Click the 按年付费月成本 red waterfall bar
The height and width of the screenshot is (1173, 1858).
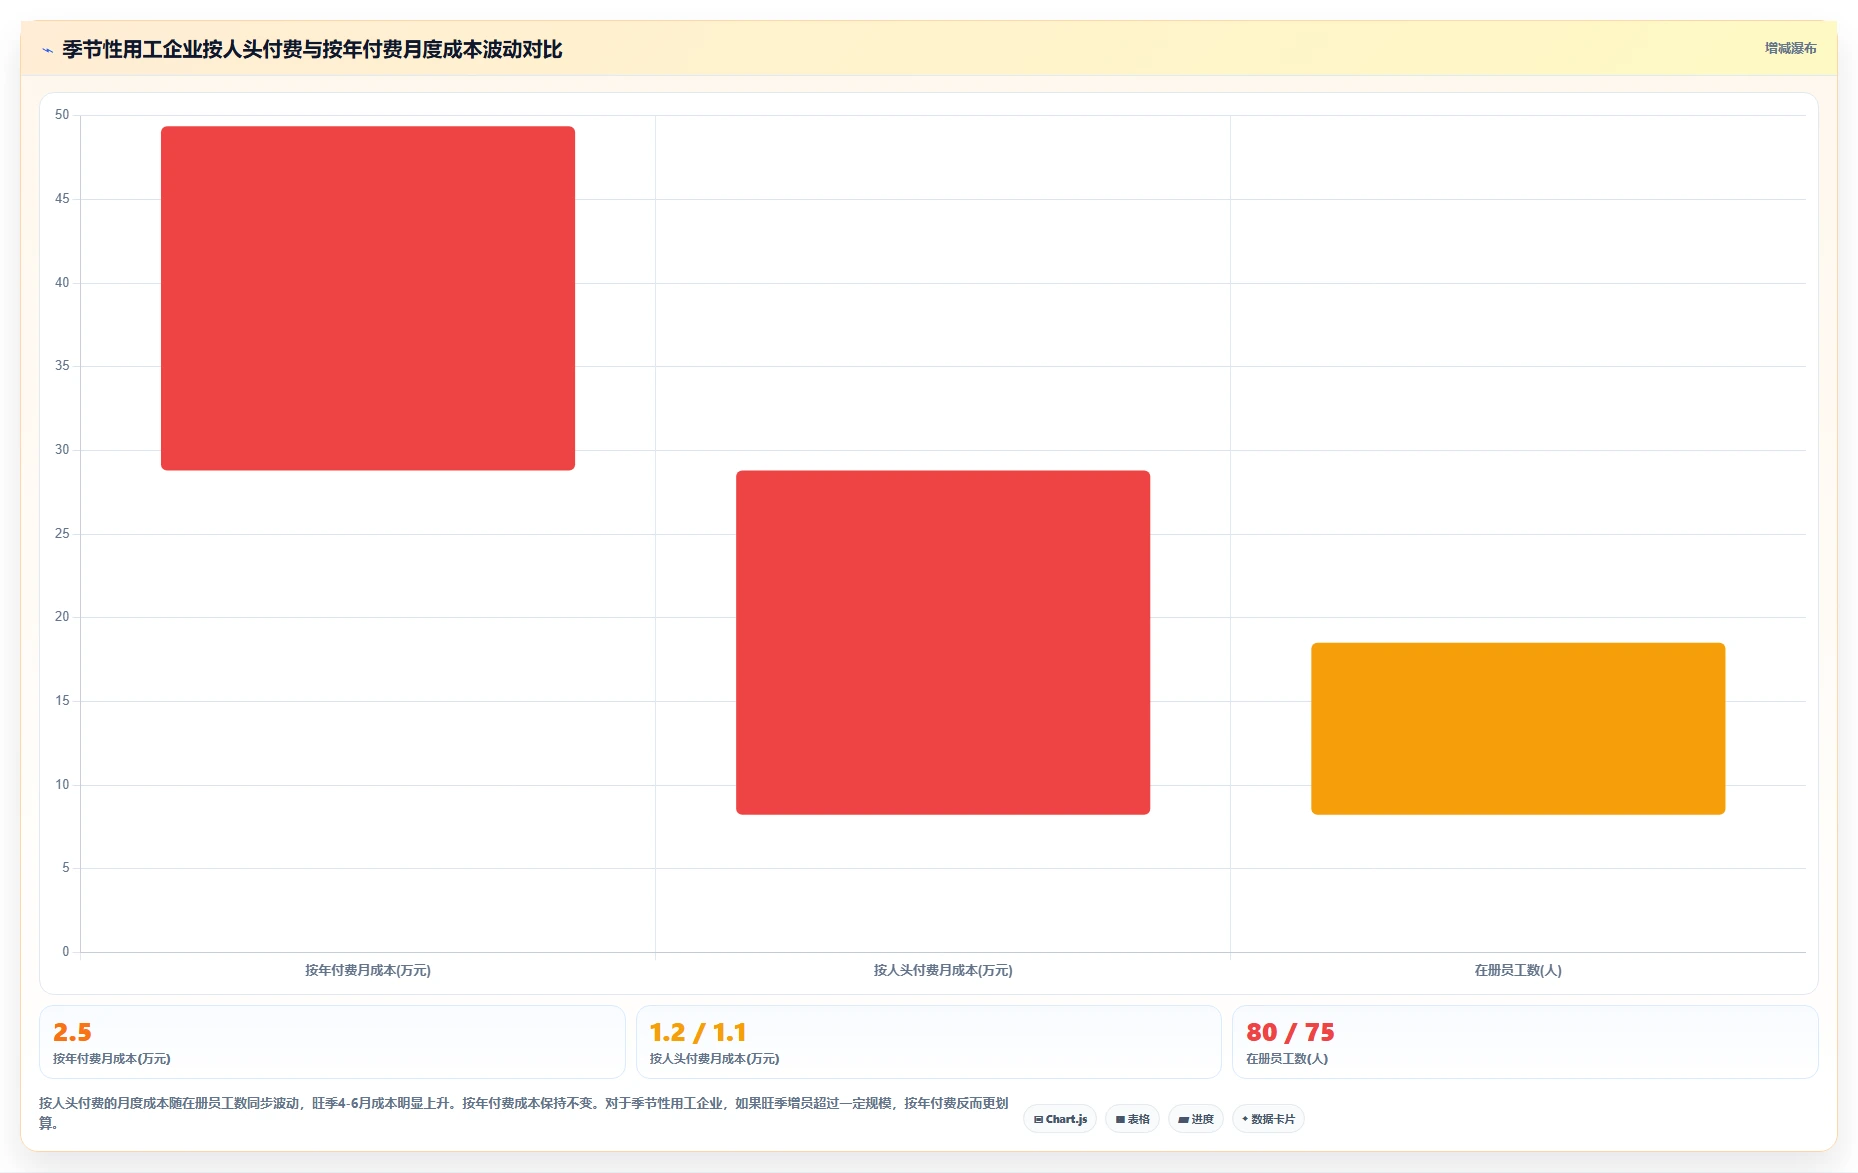368,298
